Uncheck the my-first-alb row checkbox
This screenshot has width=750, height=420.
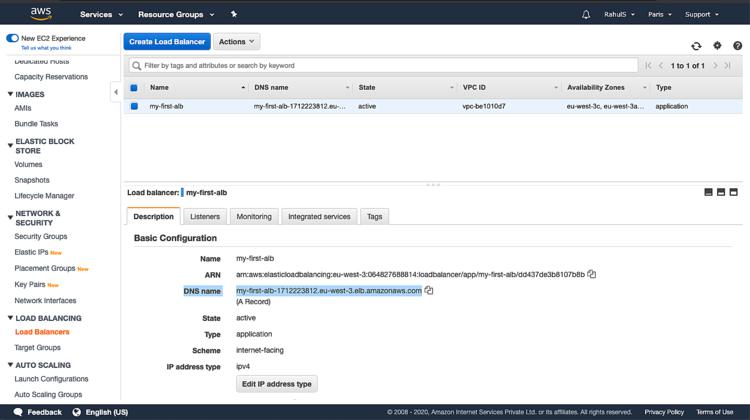134,106
